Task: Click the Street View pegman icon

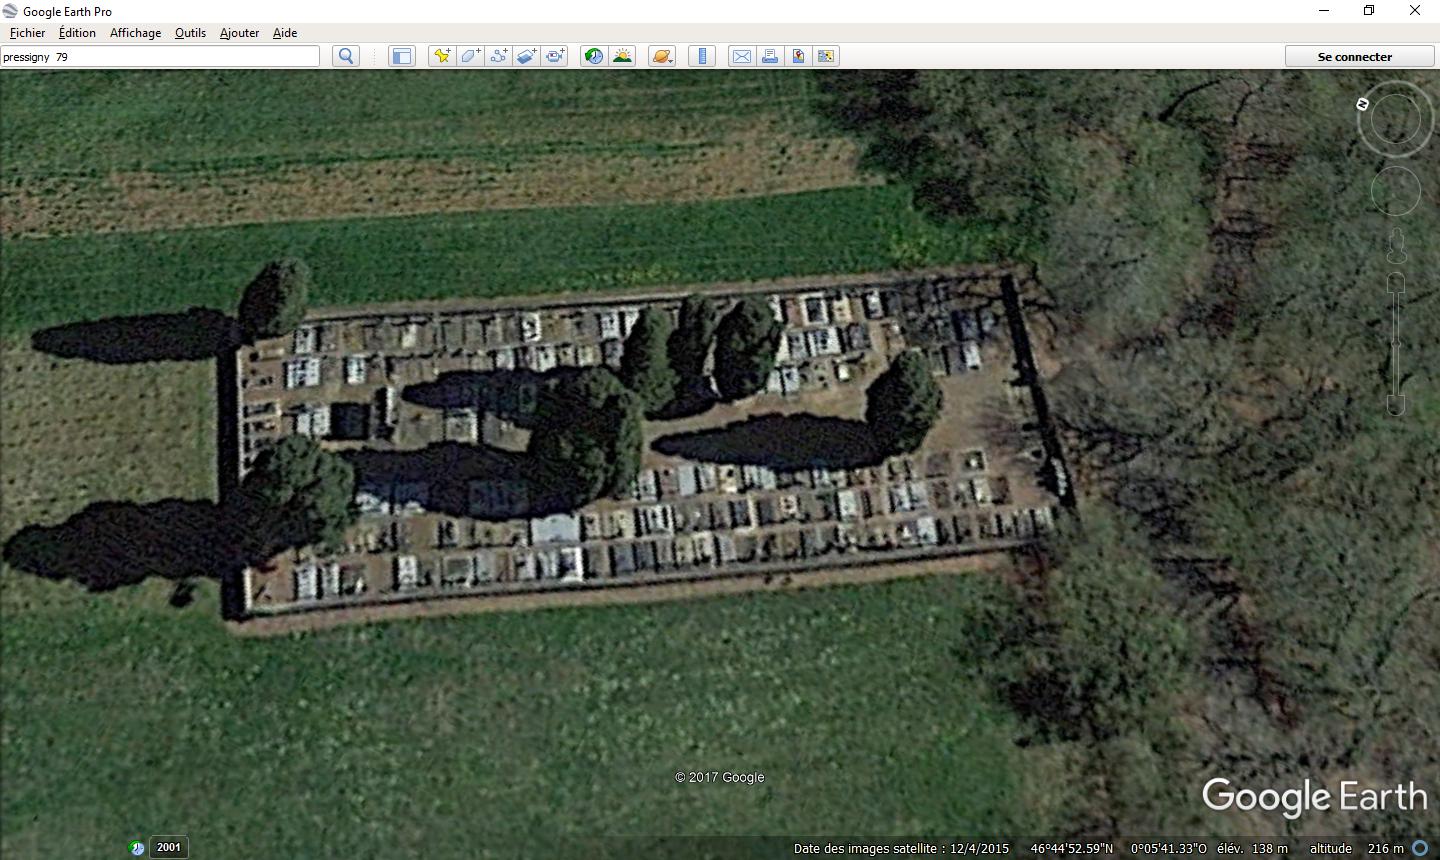Action: tap(1396, 246)
